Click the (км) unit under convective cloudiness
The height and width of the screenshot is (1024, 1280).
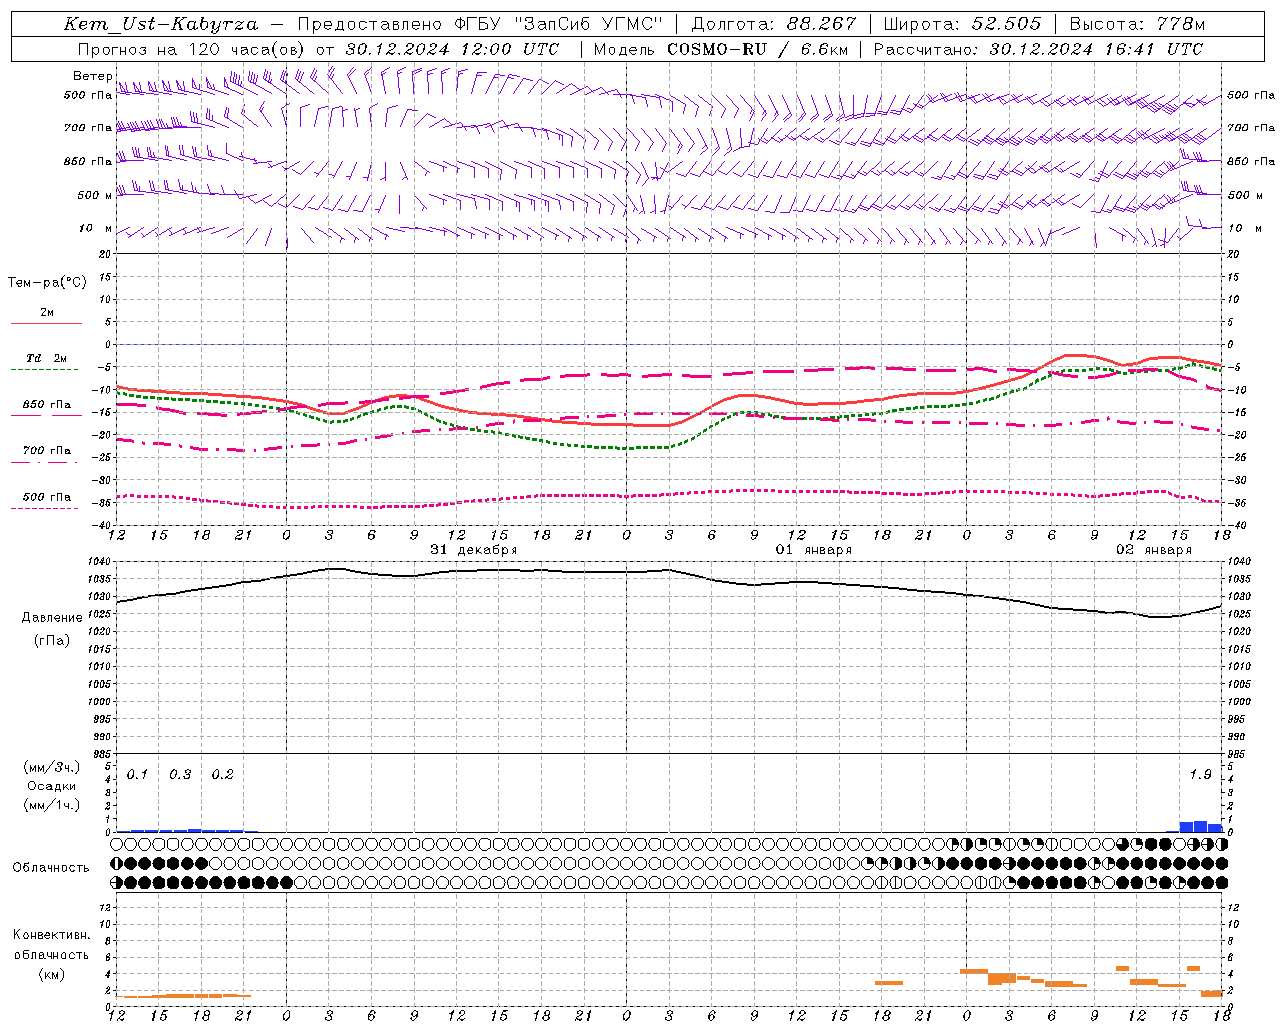click(x=52, y=974)
